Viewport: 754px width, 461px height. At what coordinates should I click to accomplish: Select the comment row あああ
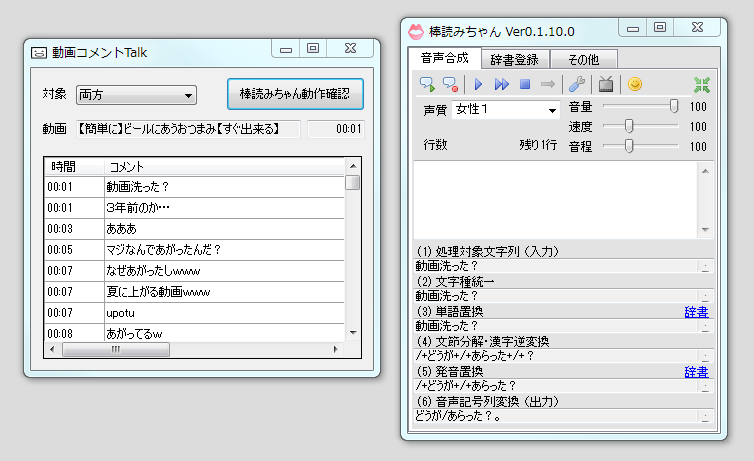tap(195, 229)
